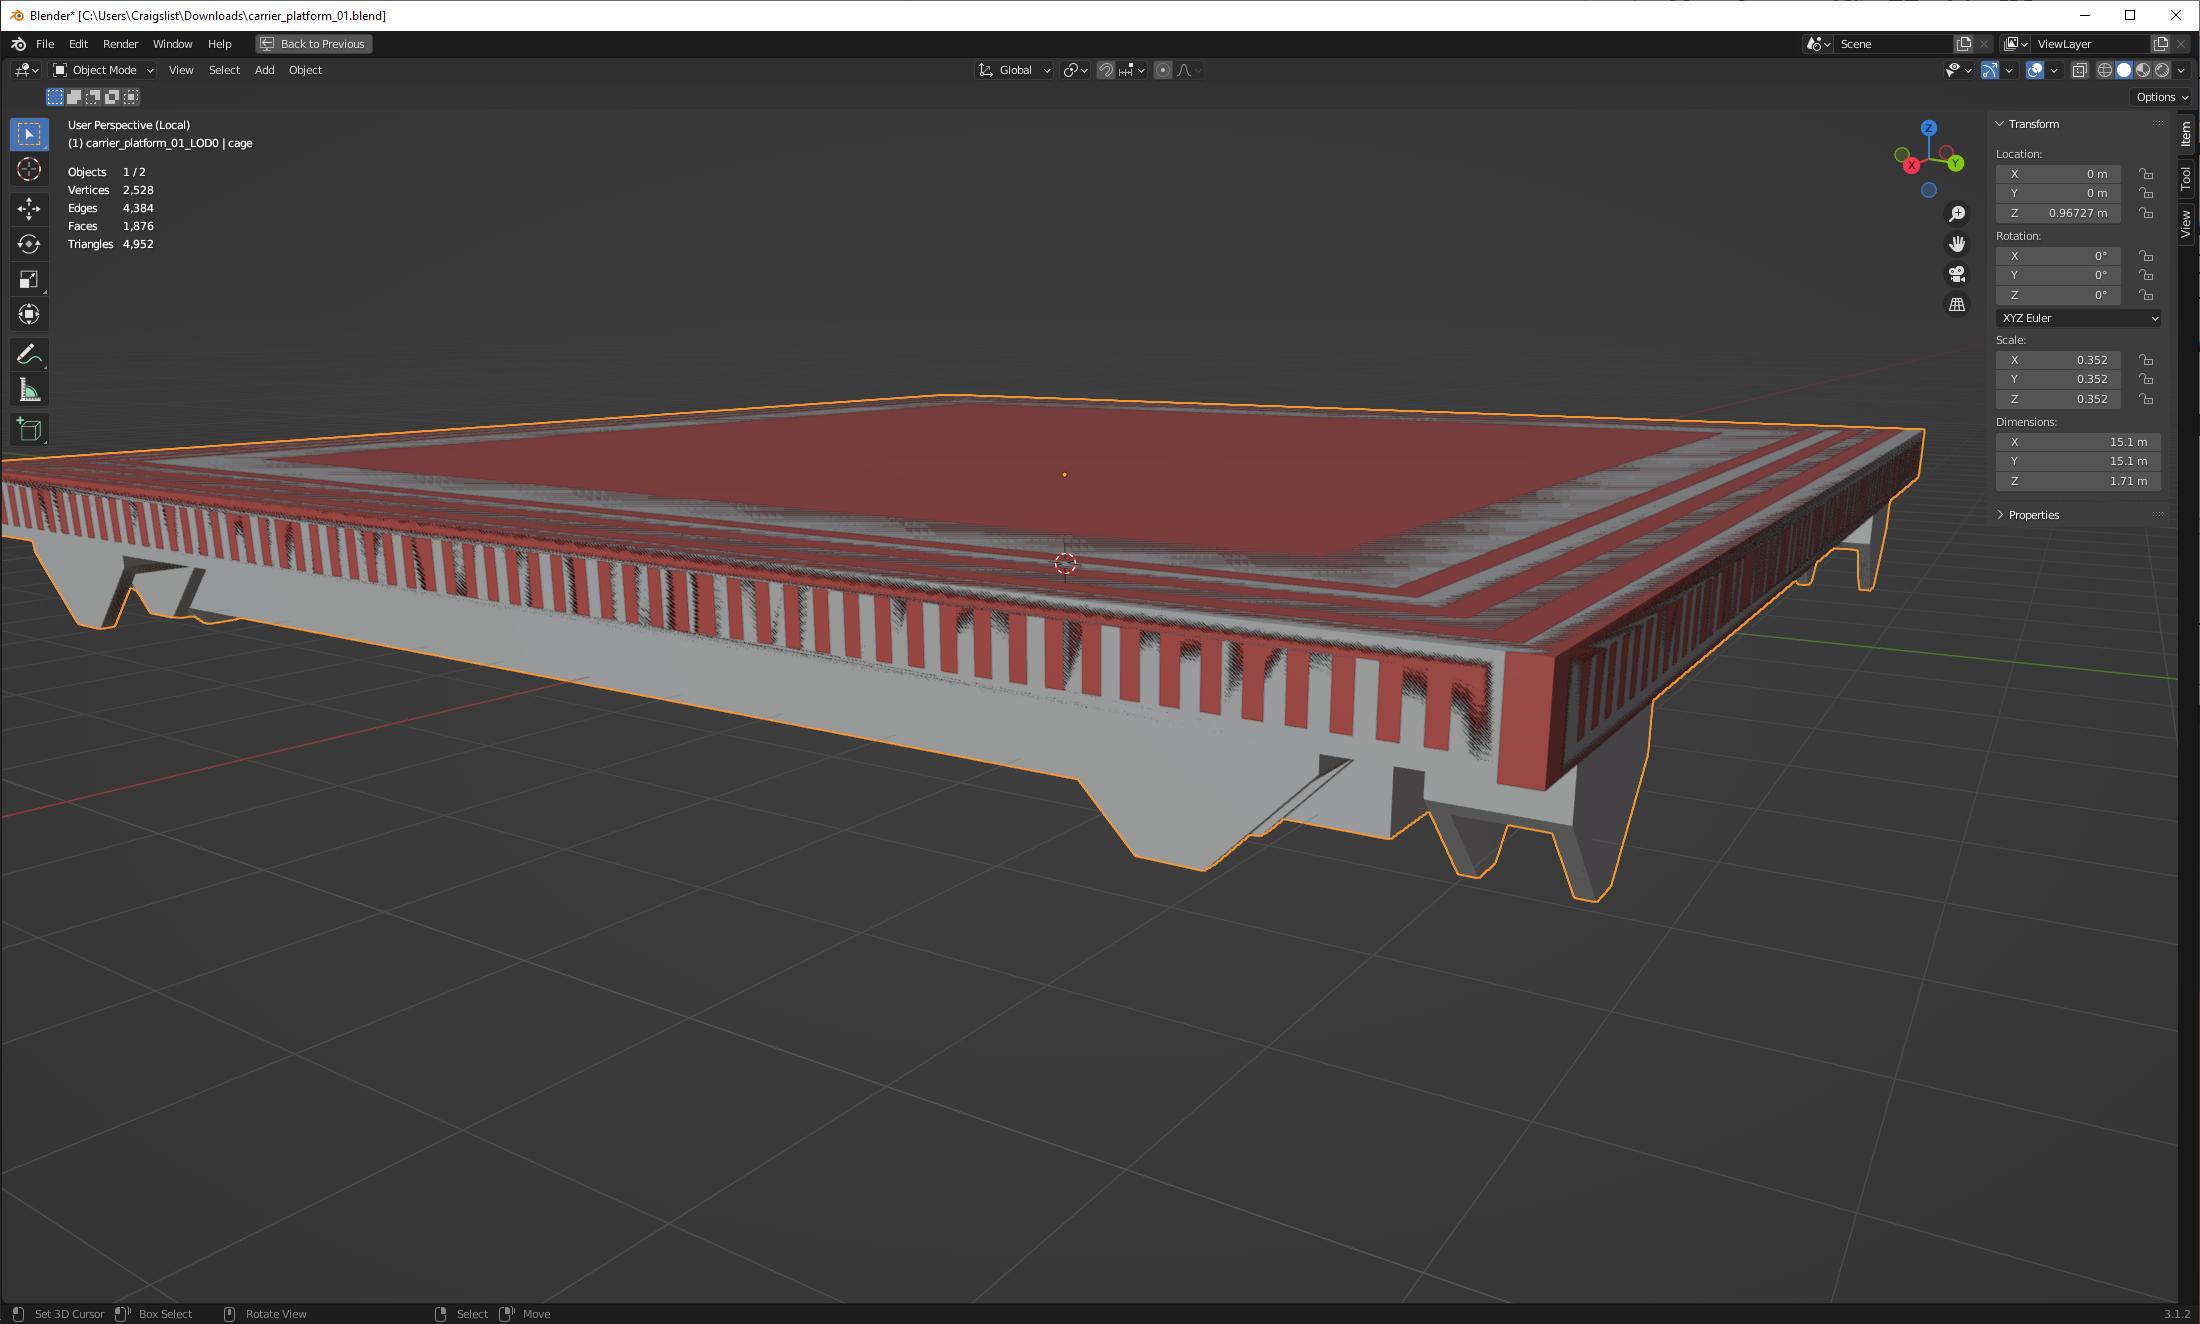
Task: Expand the XYZ Euler rotation dropdown
Action: click(2077, 317)
